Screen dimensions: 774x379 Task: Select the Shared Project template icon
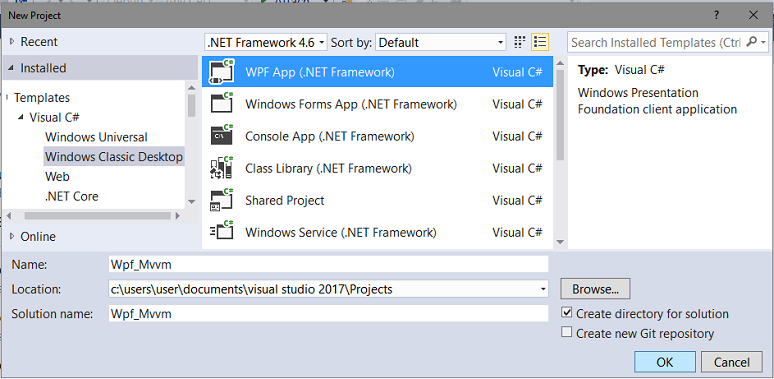(x=222, y=200)
